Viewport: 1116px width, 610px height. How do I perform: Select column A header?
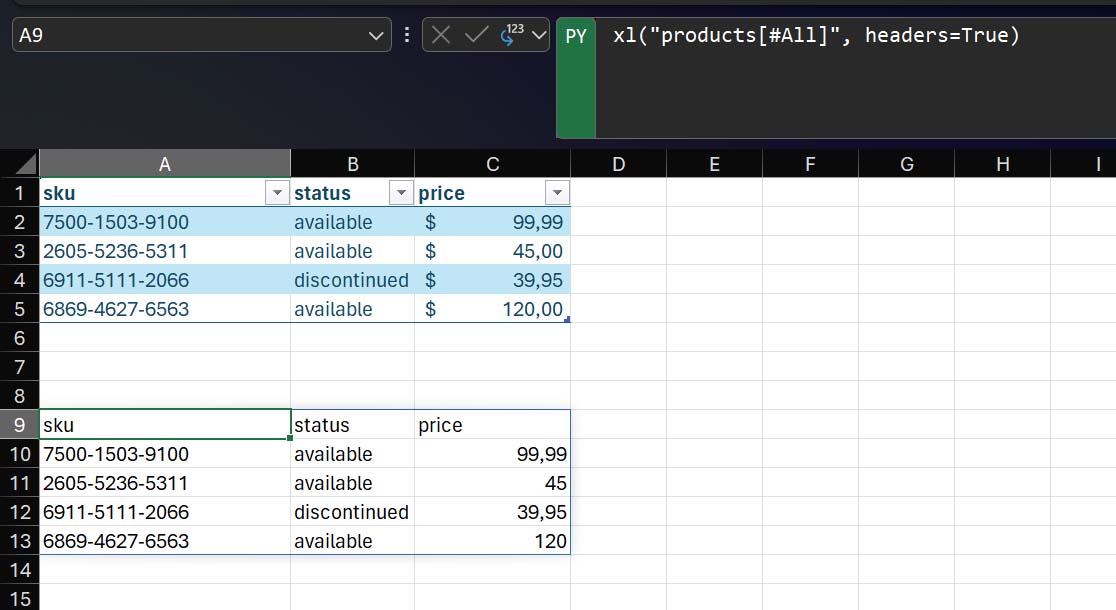coord(165,164)
